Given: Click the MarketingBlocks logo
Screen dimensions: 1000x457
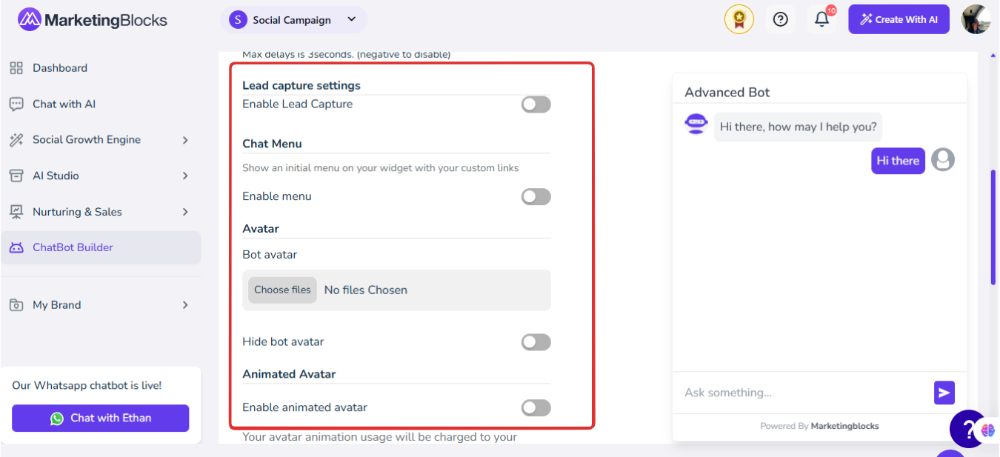Looking at the screenshot, I should (92, 20).
